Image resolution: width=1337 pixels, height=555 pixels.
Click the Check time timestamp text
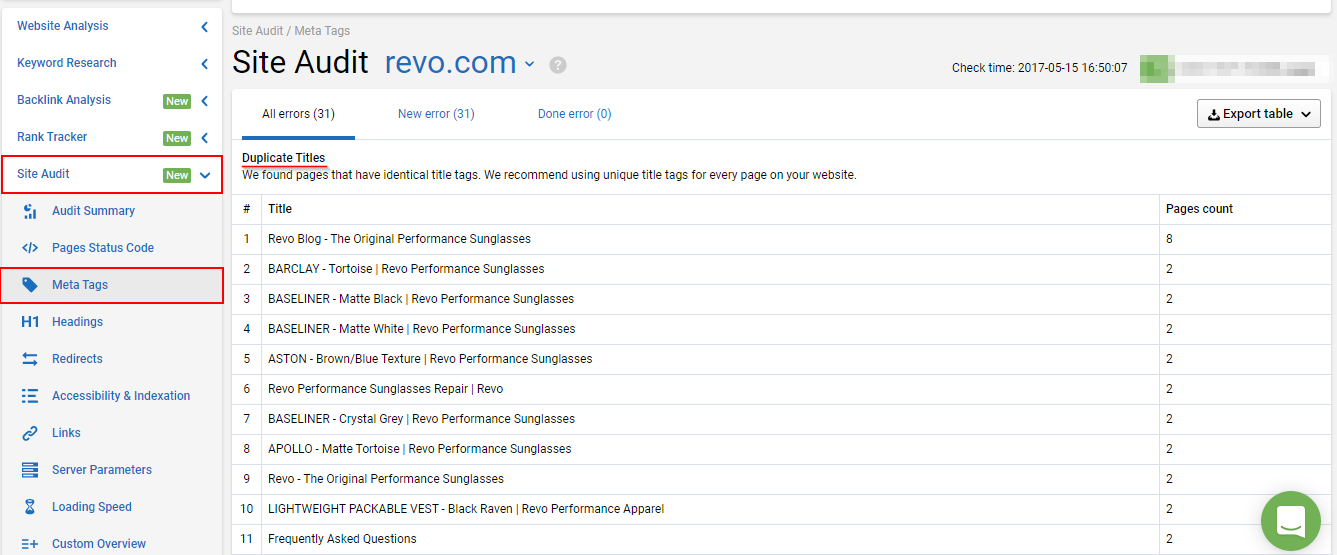click(1040, 68)
